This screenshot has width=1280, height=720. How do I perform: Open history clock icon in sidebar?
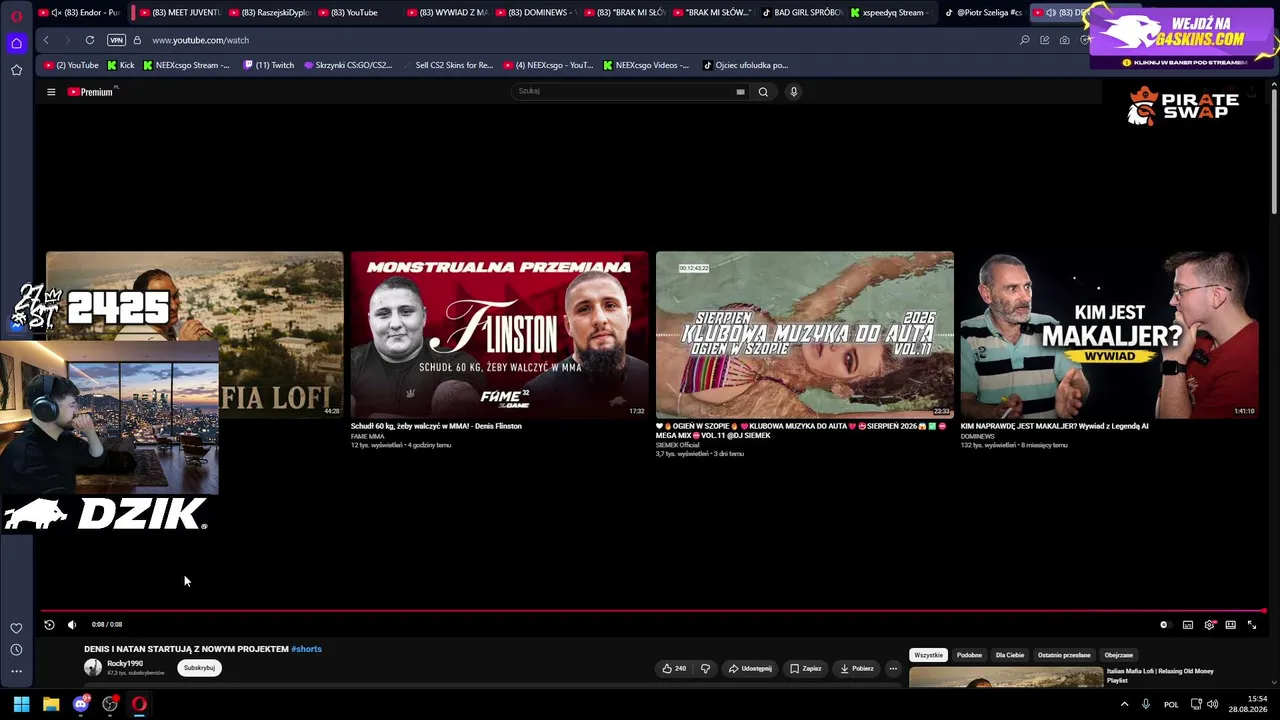click(16, 650)
